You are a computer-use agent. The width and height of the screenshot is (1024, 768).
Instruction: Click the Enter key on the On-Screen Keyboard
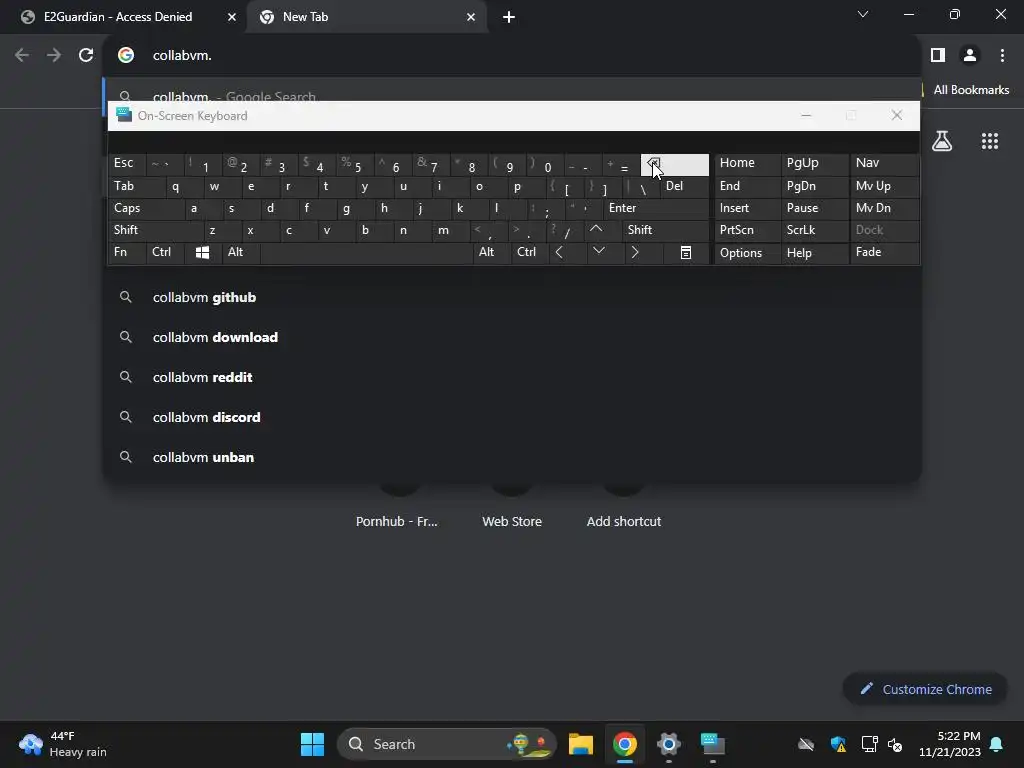click(x=656, y=208)
